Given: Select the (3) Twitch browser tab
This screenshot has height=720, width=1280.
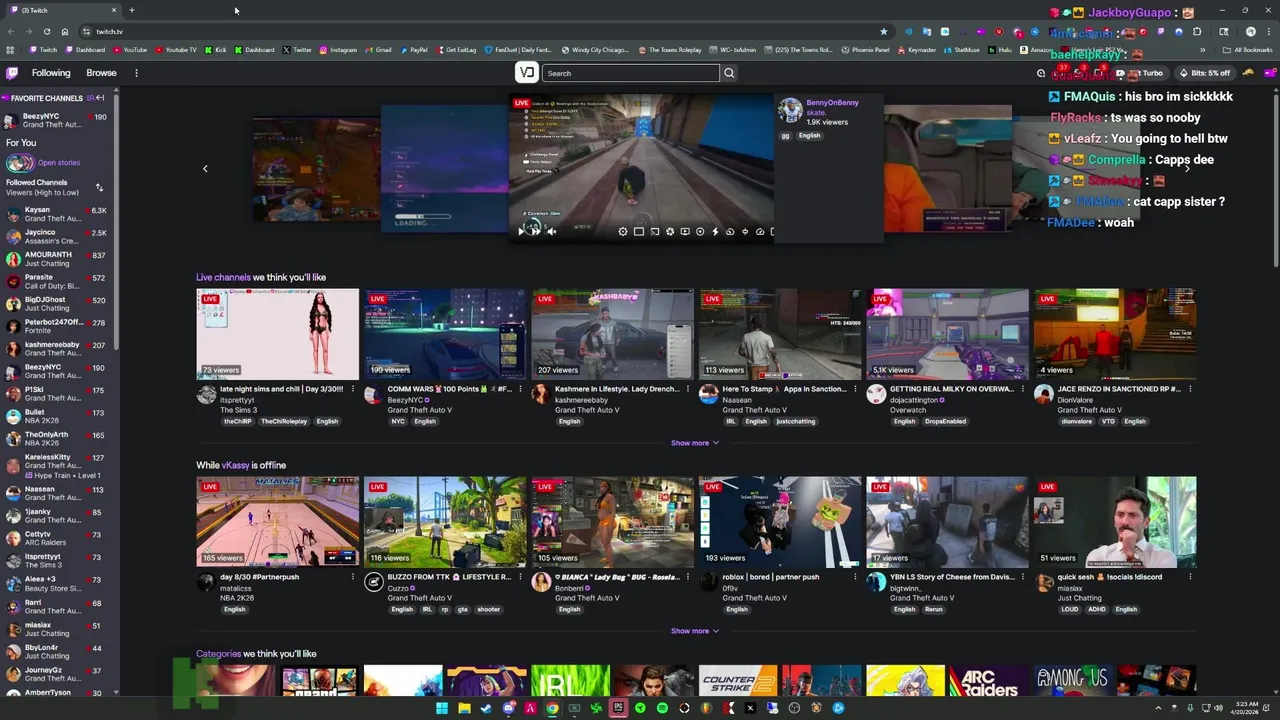Looking at the screenshot, I should [x=60, y=10].
